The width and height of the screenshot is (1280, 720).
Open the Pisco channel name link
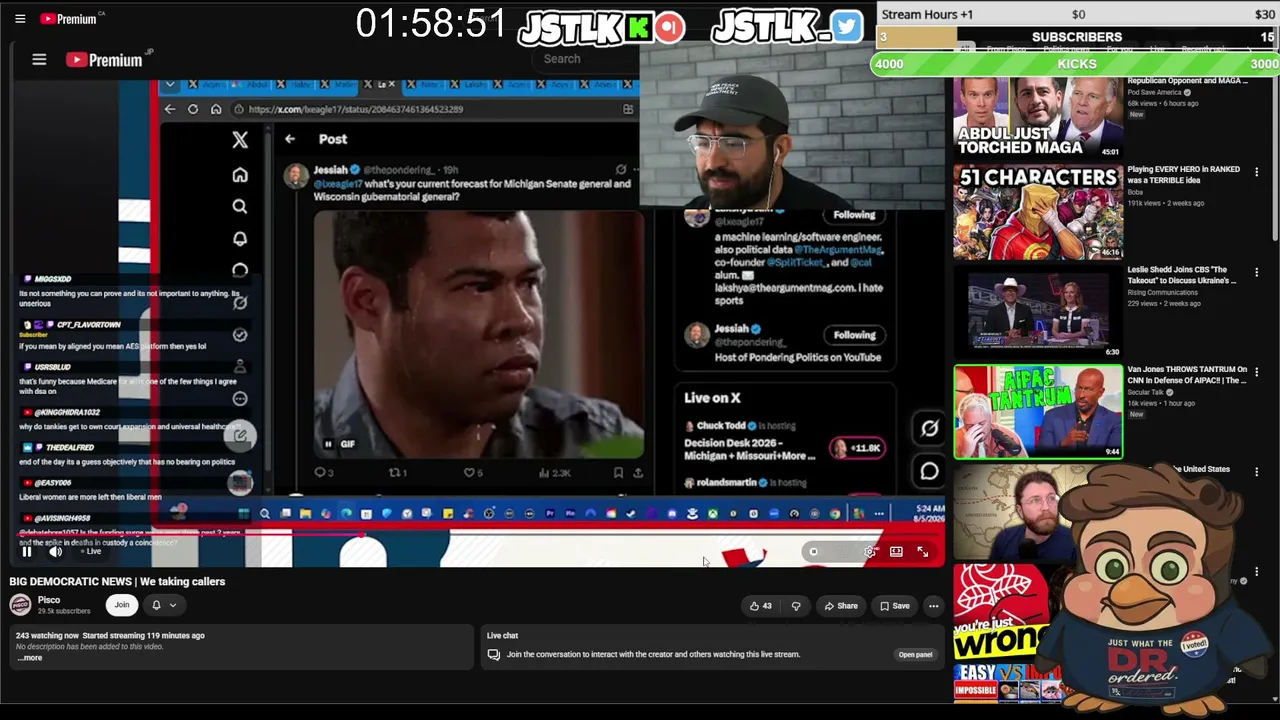[49, 600]
